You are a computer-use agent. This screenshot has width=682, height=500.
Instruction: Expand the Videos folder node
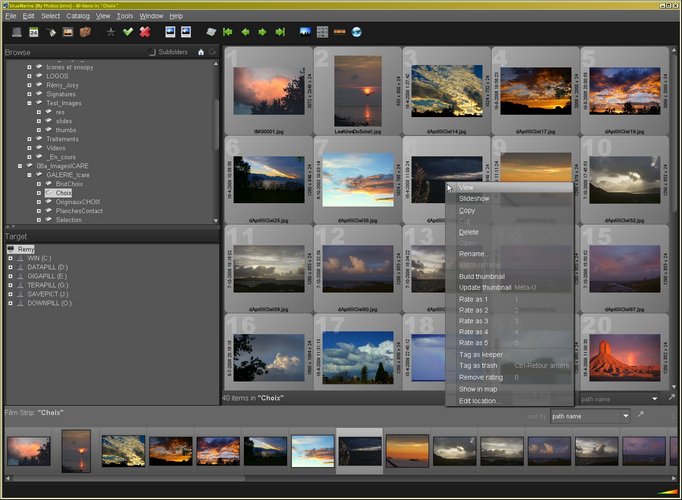(29, 147)
